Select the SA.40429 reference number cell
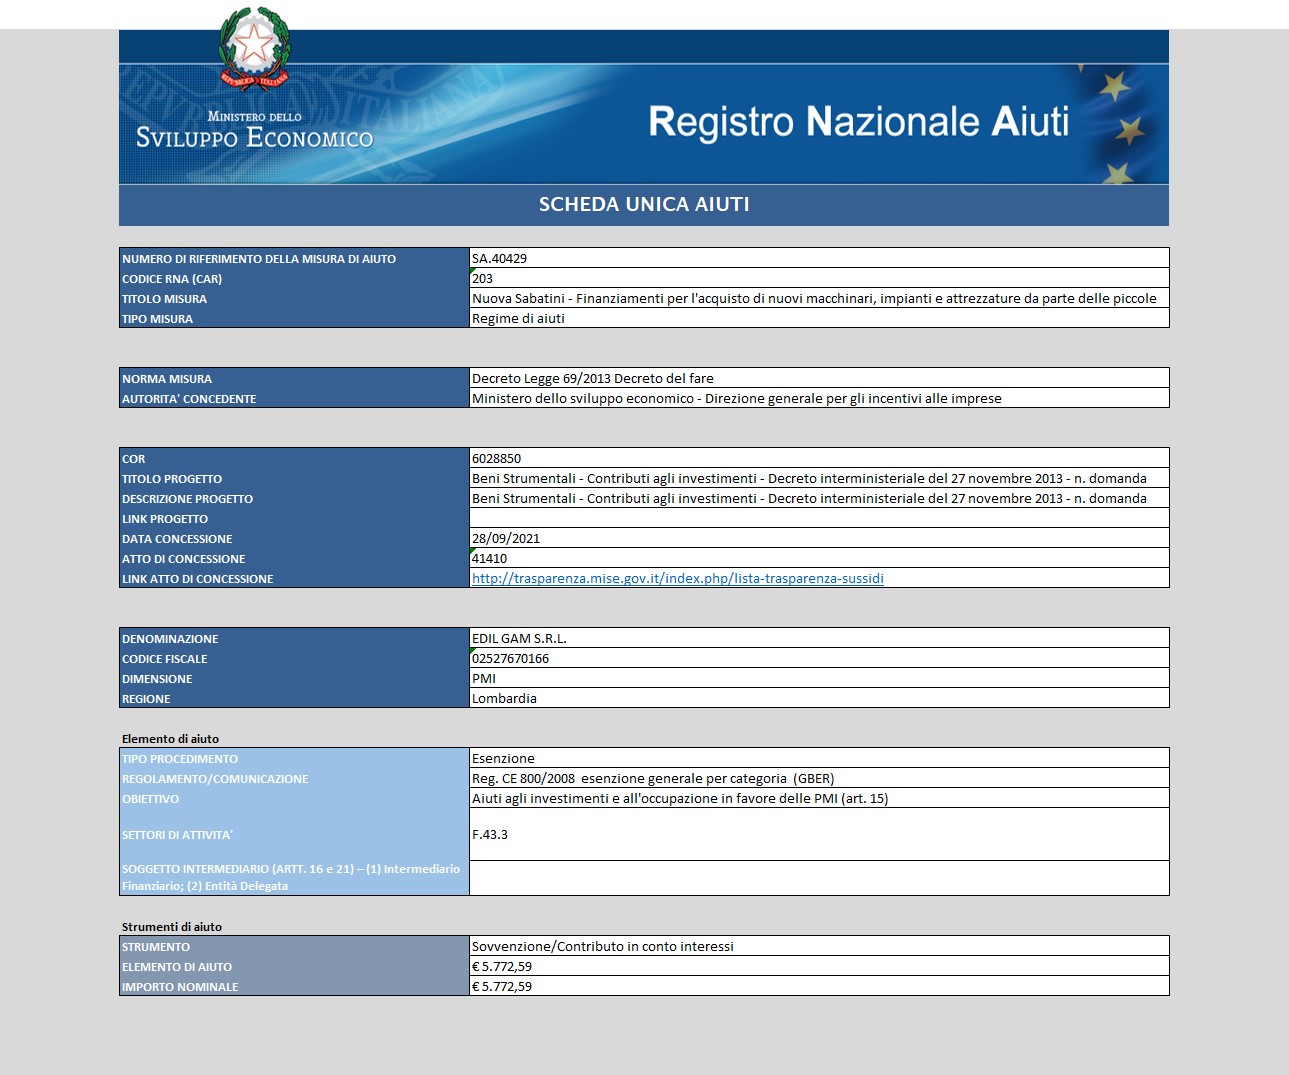This screenshot has width=1289, height=1075. [x=819, y=258]
